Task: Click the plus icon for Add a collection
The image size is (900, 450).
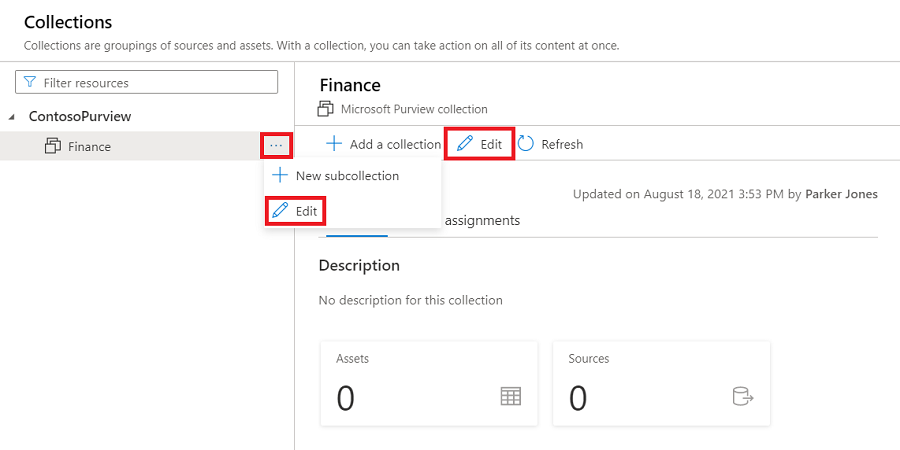Action: pyautogui.click(x=334, y=144)
